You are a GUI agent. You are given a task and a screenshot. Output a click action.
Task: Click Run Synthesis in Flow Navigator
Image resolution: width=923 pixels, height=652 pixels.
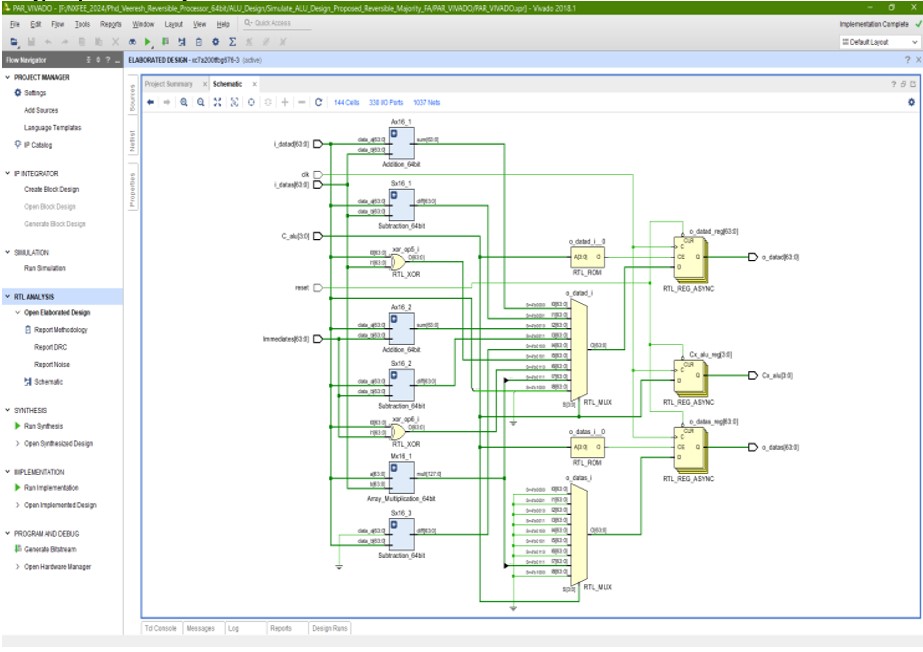[44, 426]
